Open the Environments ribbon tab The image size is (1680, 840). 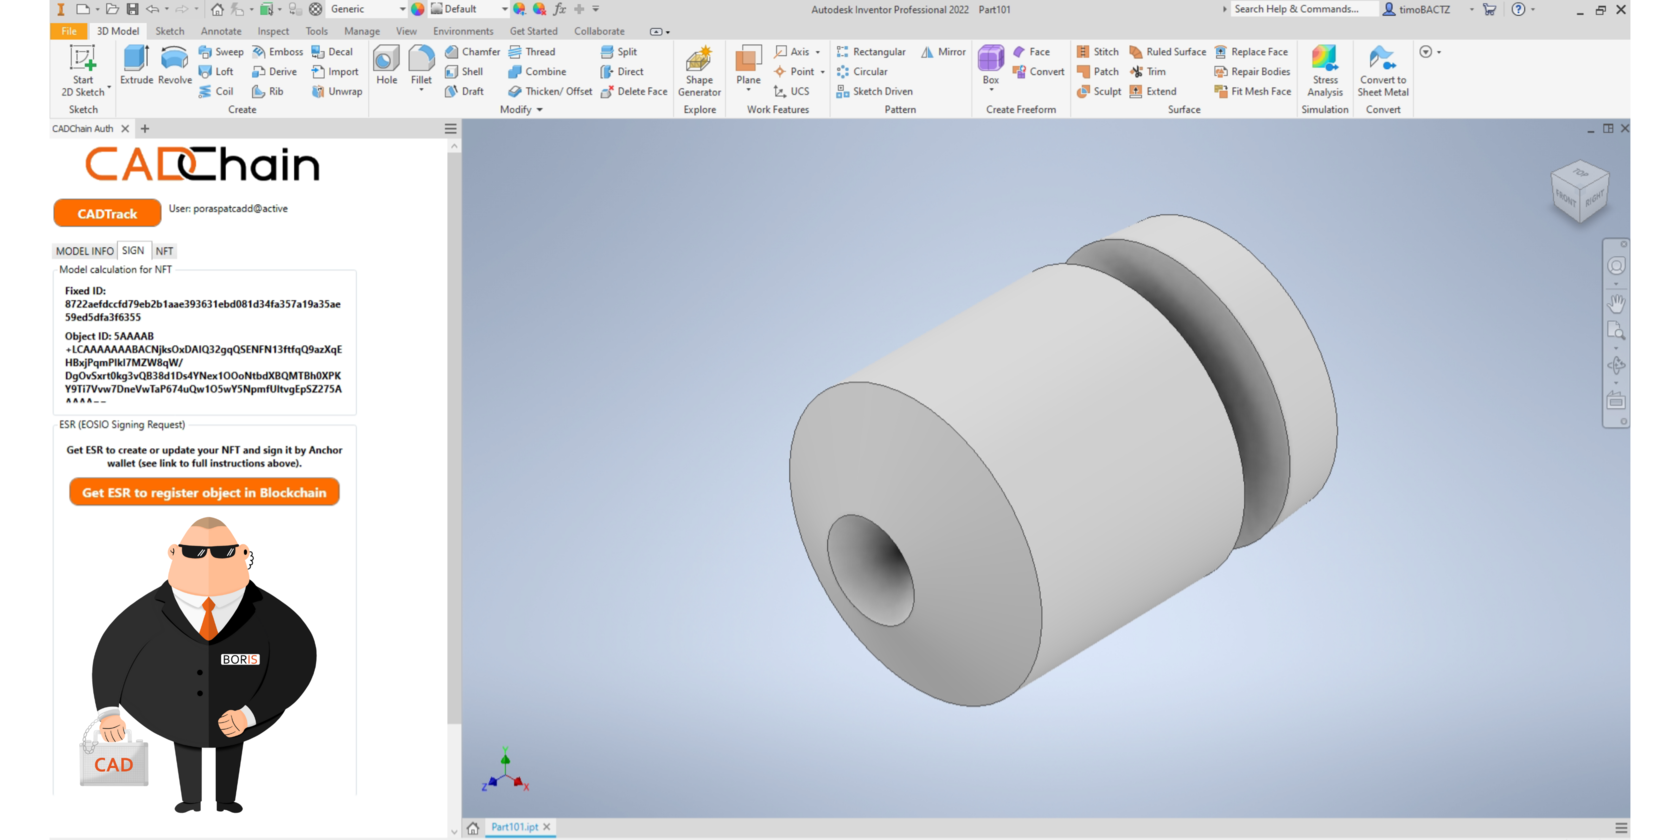463,31
